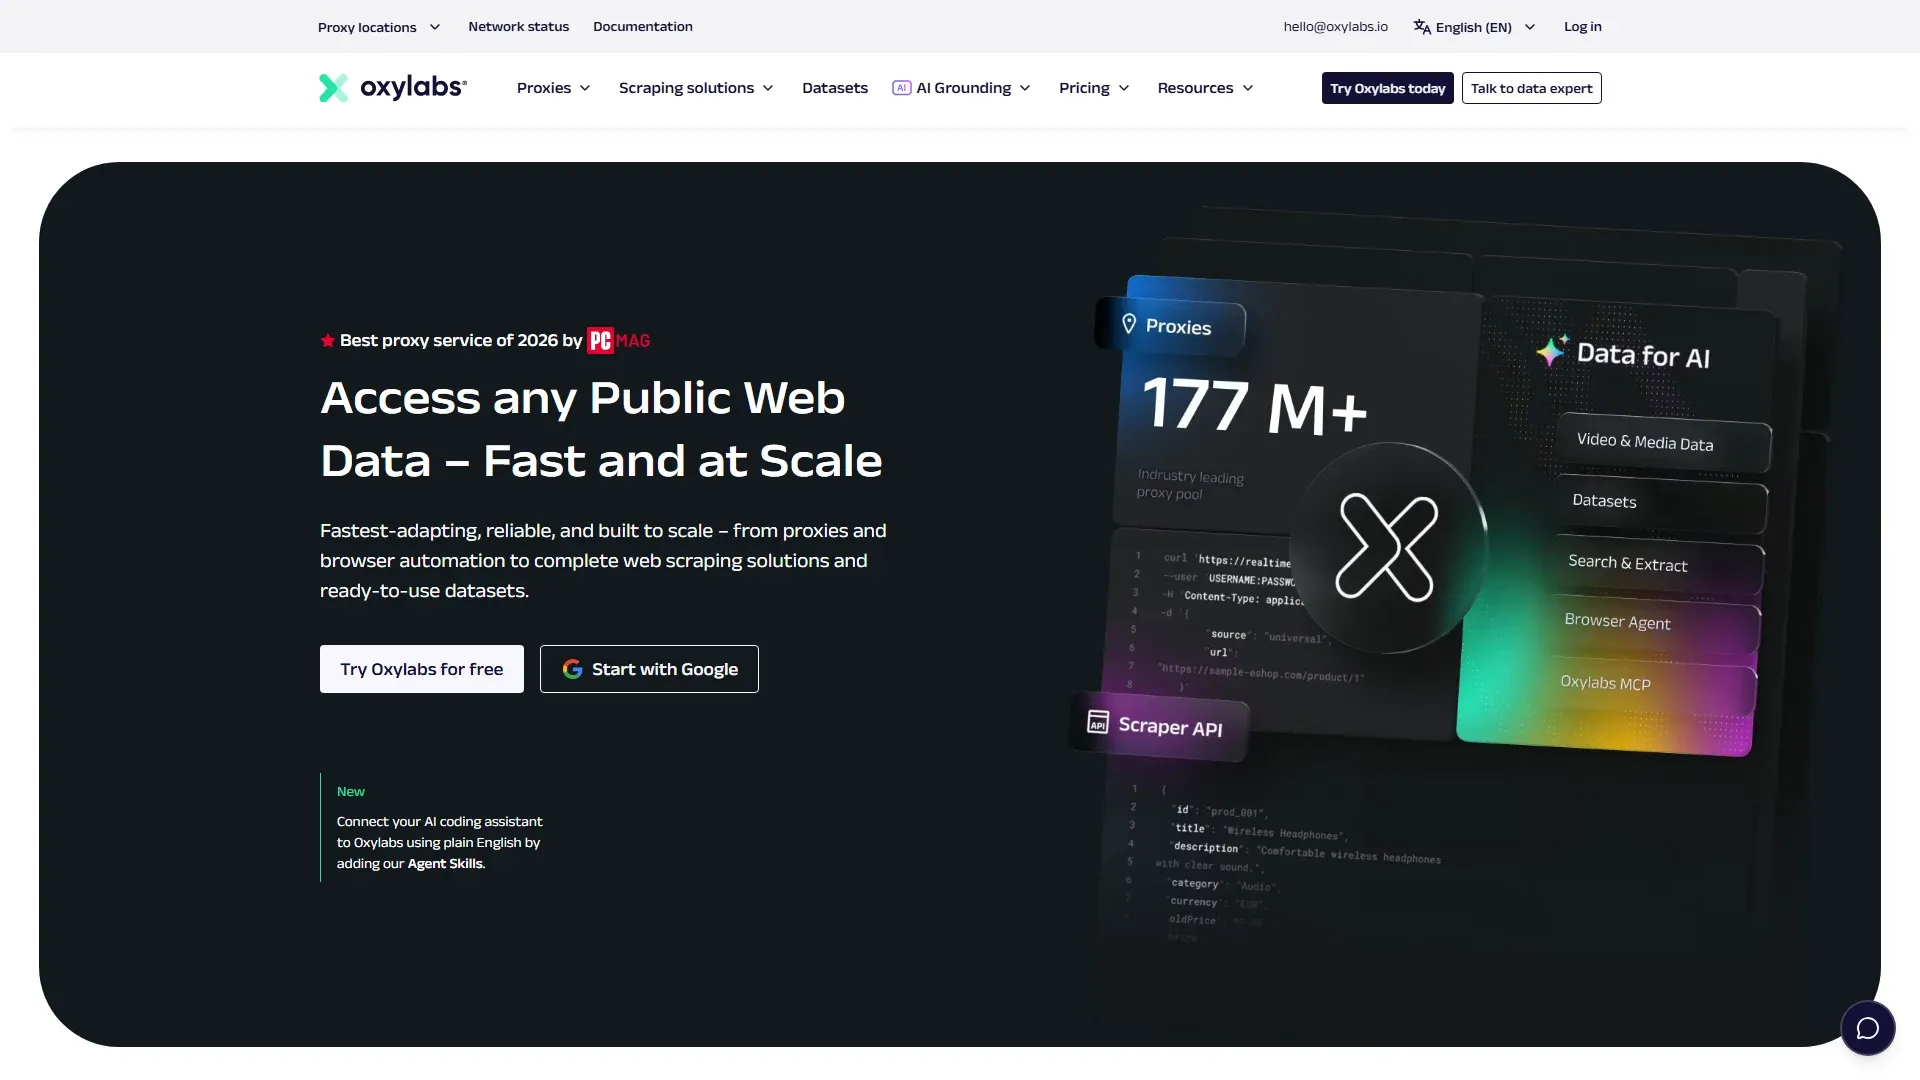Open the Datasets nav item

coord(835,88)
